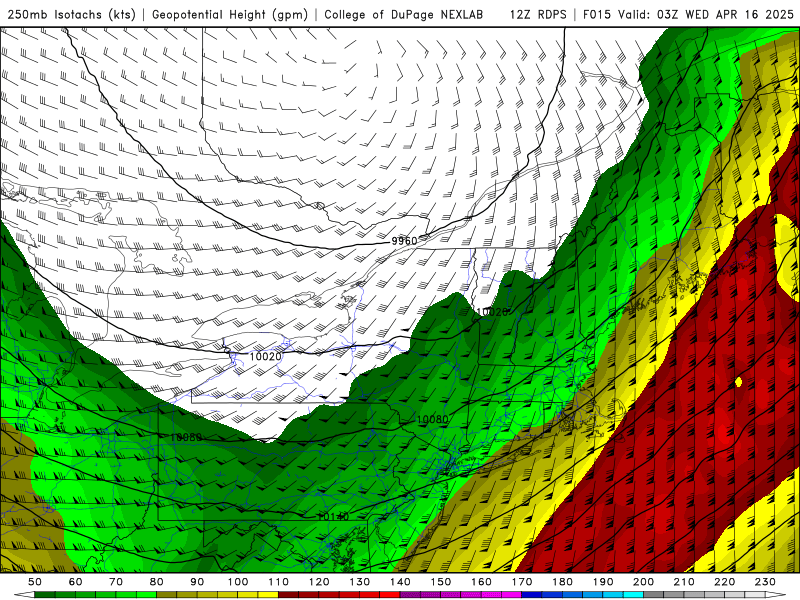This screenshot has height=600, width=800.
Task: Click the 'F015 Valid: 03Z WED APR 16 2025' text
Action: pyautogui.click(x=688, y=14)
